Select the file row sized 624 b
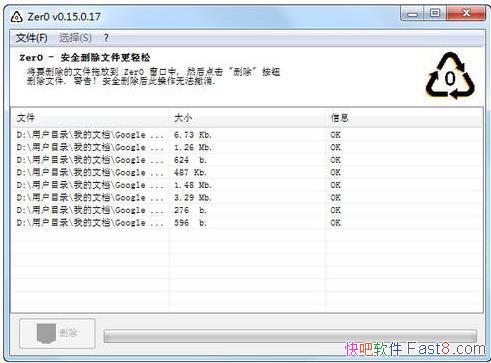The height and width of the screenshot is (363, 491). click(x=247, y=160)
